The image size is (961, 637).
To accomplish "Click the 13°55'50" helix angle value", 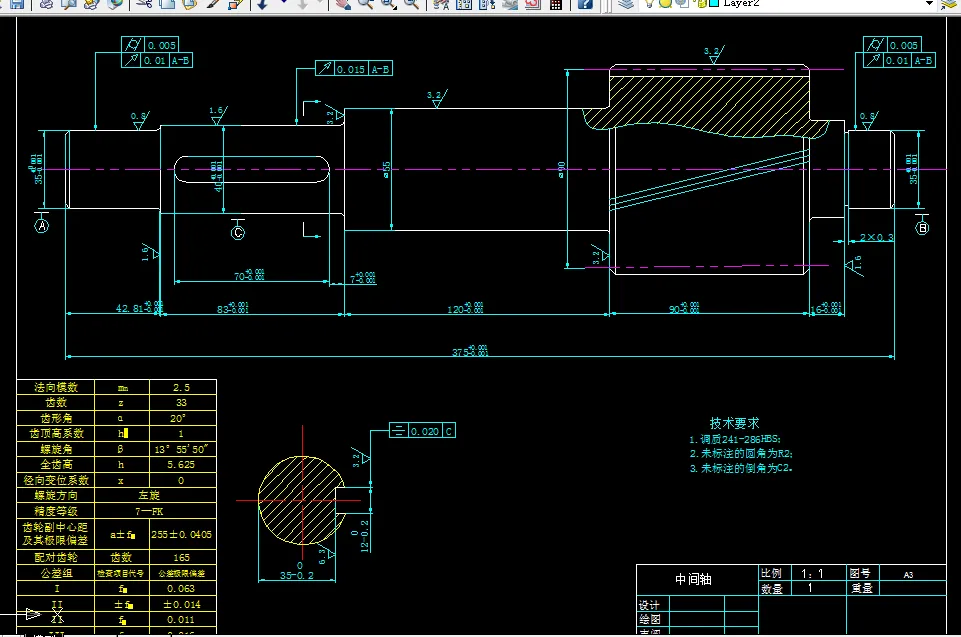I will (181, 449).
